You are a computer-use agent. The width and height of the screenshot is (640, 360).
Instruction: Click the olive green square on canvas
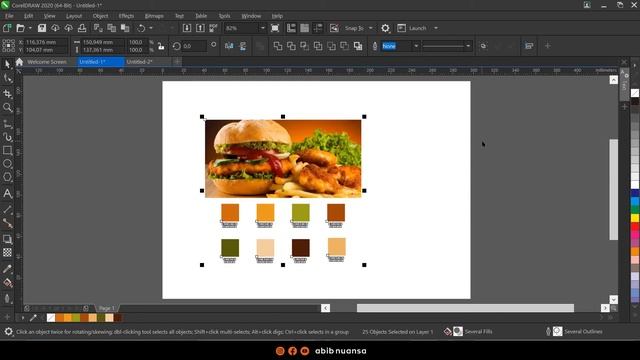[301, 213]
